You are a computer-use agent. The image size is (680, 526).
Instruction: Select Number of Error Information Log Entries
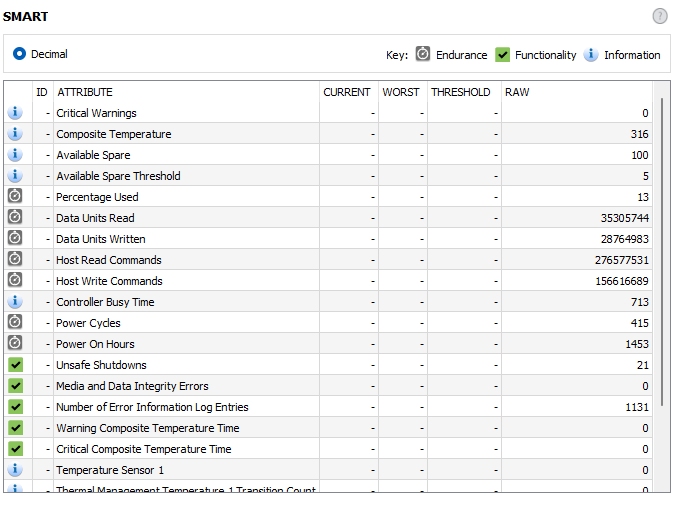pos(152,407)
